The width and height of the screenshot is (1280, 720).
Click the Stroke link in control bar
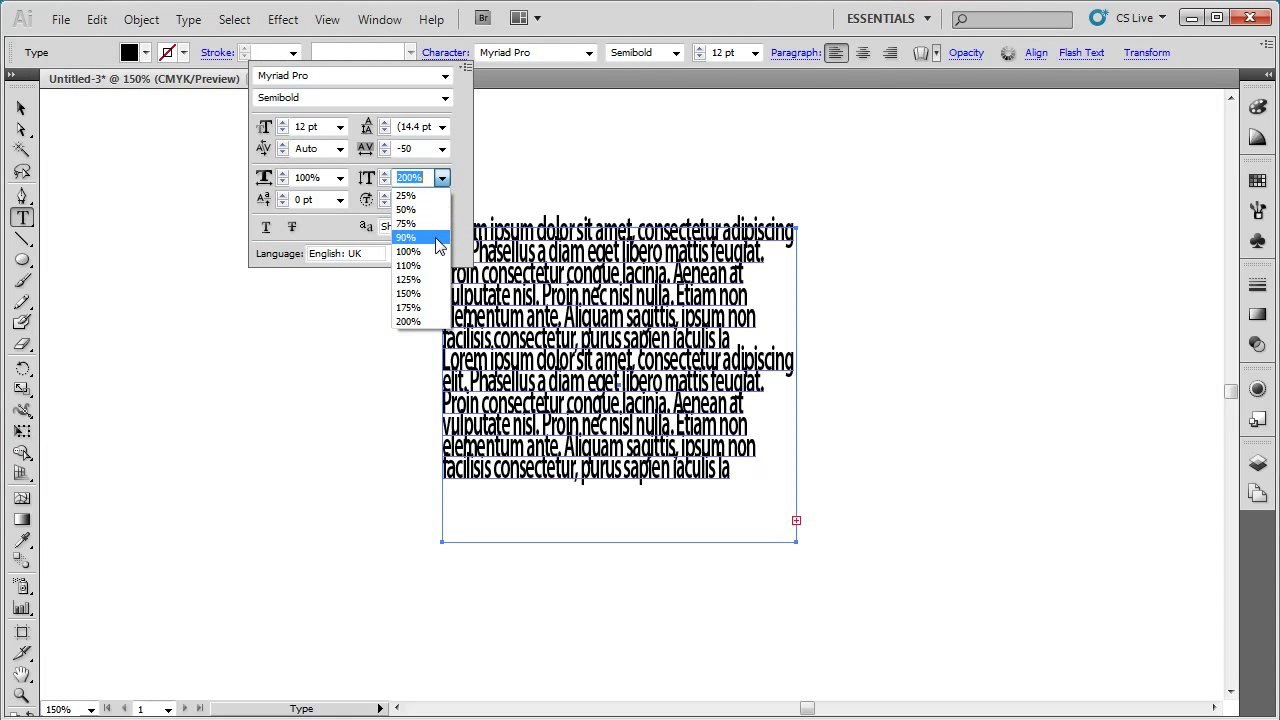point(217,53)
